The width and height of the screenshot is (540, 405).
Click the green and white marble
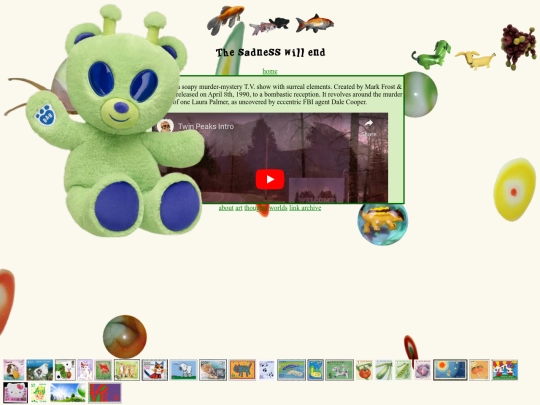[420, 94]
